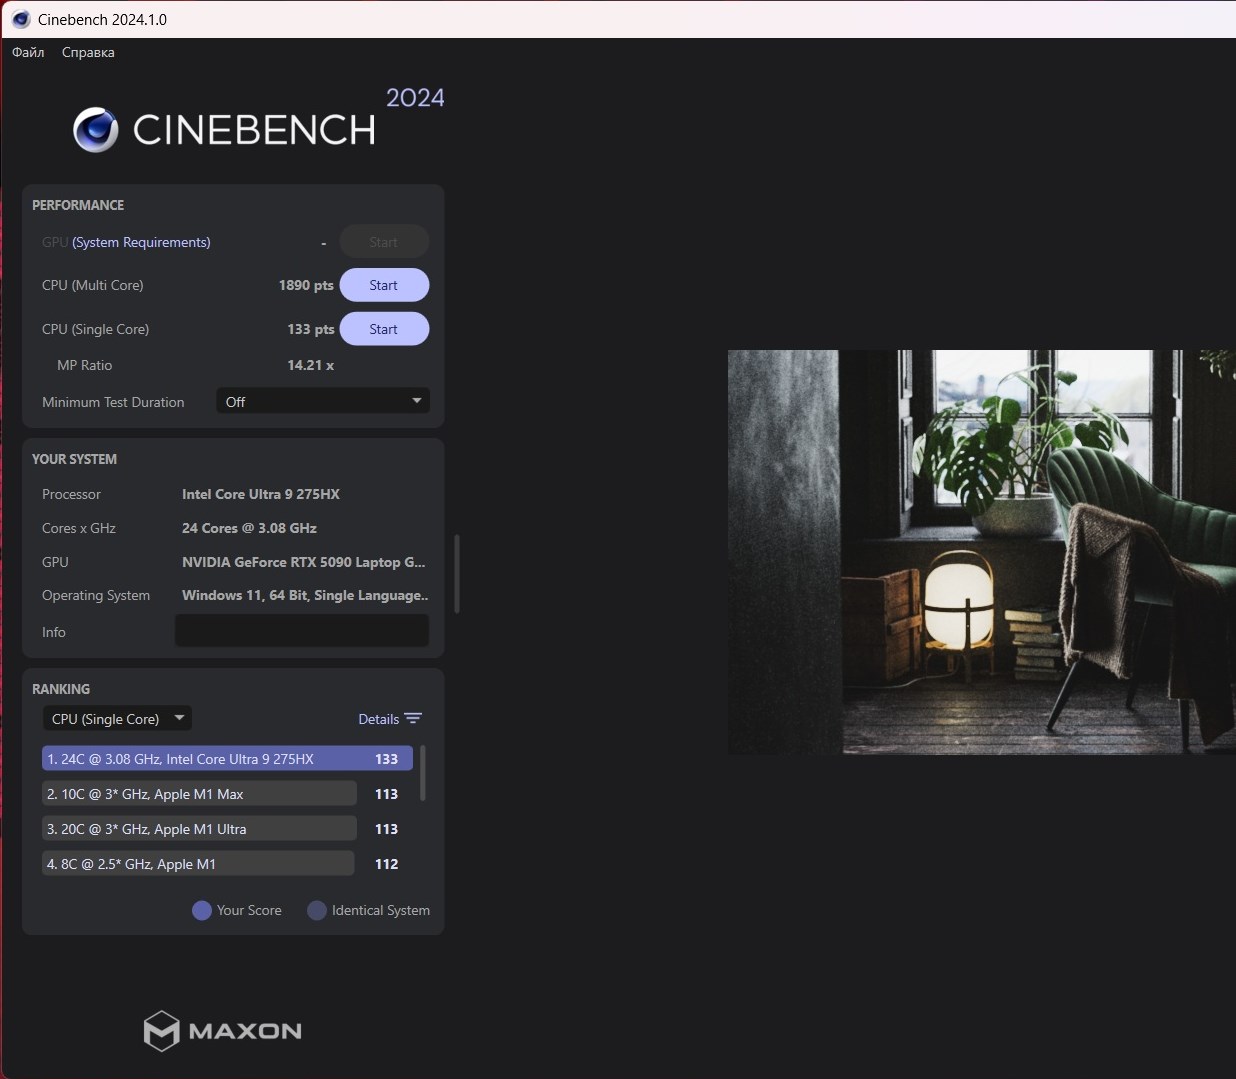This screenshot has width=1236, height=1079.
Task: Click the Cinebench logo sphere icon
Action: 96,130
